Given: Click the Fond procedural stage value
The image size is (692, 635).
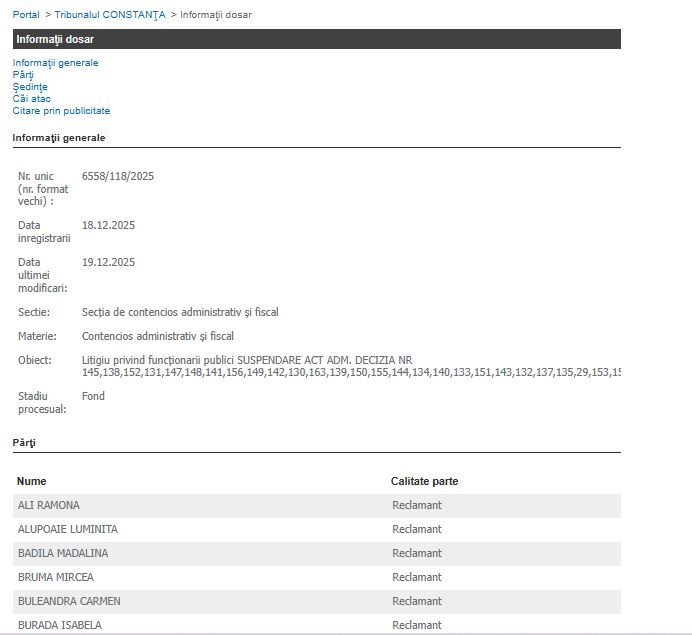Looking at the screenshot, I should [x=93, y=397].
